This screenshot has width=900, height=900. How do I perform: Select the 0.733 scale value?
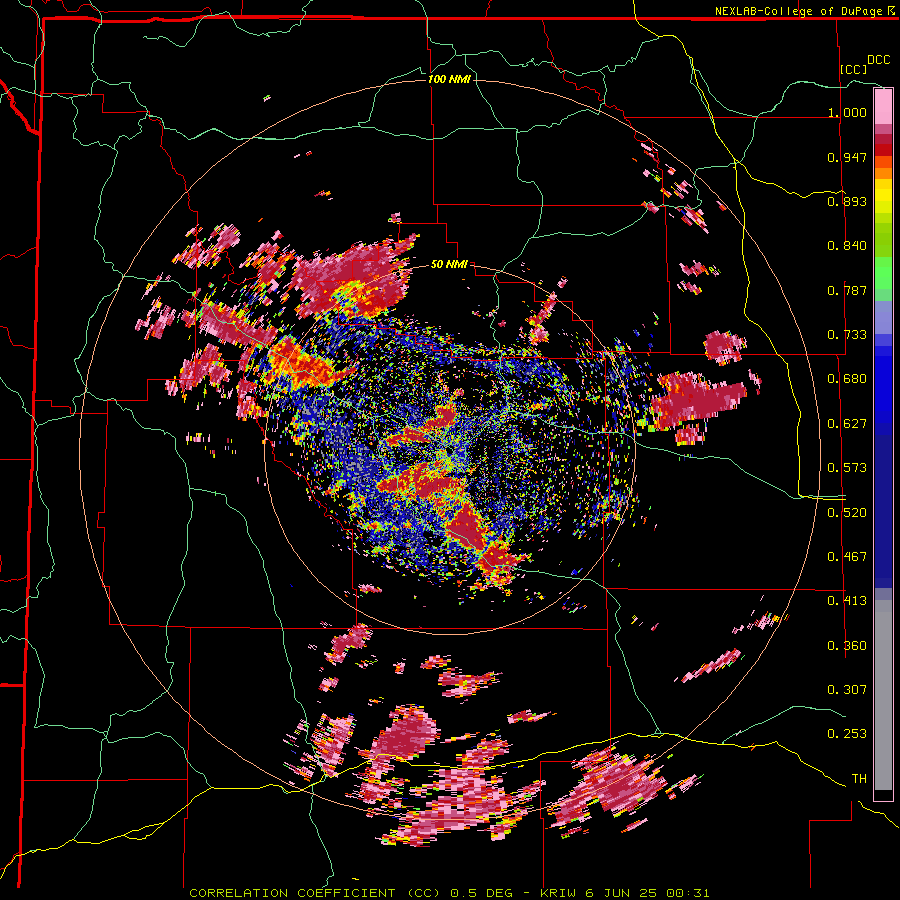tap(847, 335)
